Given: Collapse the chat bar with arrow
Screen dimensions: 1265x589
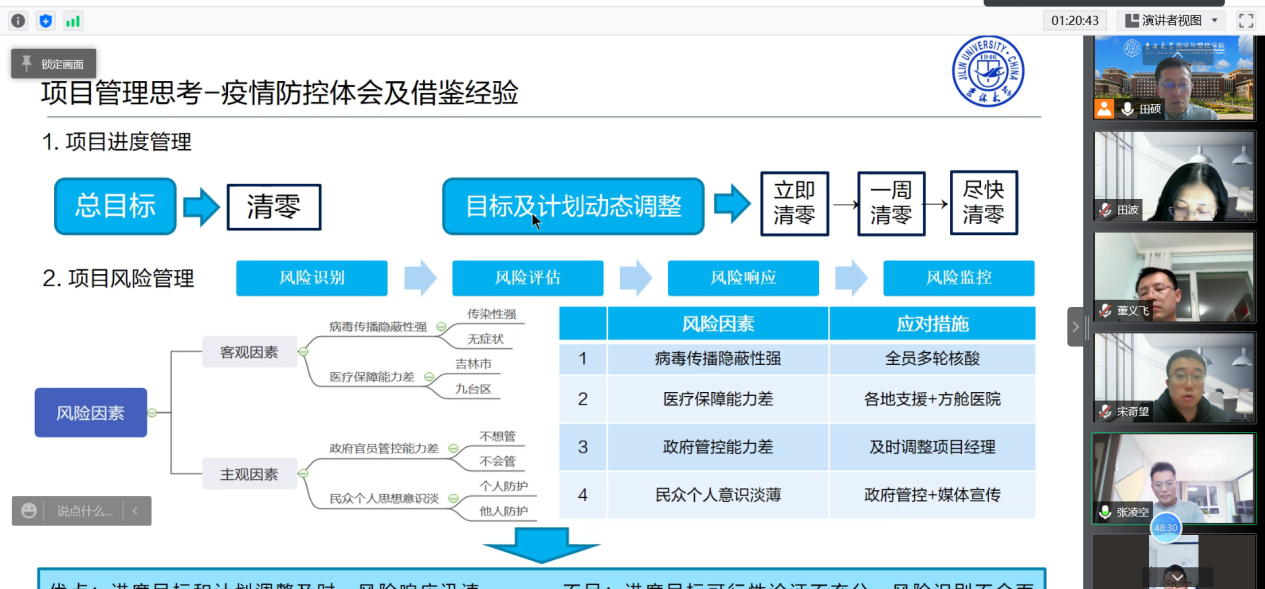Looking at the screenshot, I should [136, 511].
